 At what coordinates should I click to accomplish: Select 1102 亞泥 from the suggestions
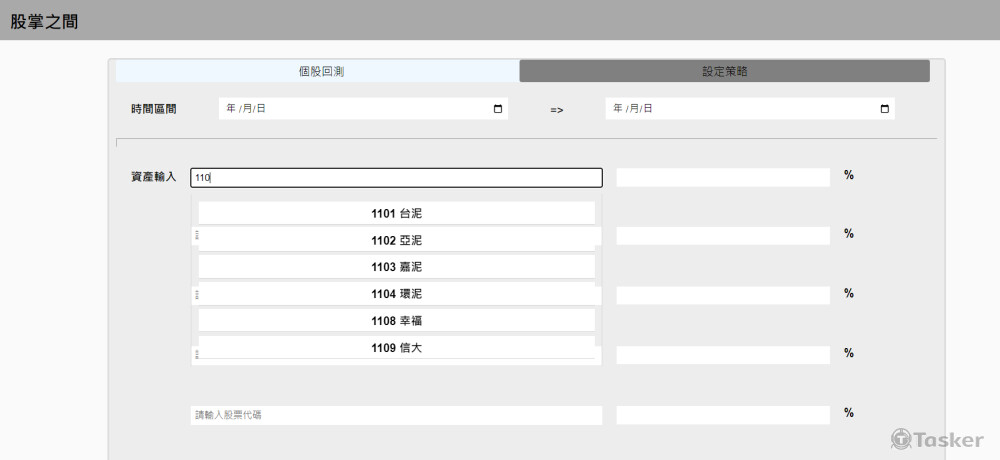coord(396,240)
